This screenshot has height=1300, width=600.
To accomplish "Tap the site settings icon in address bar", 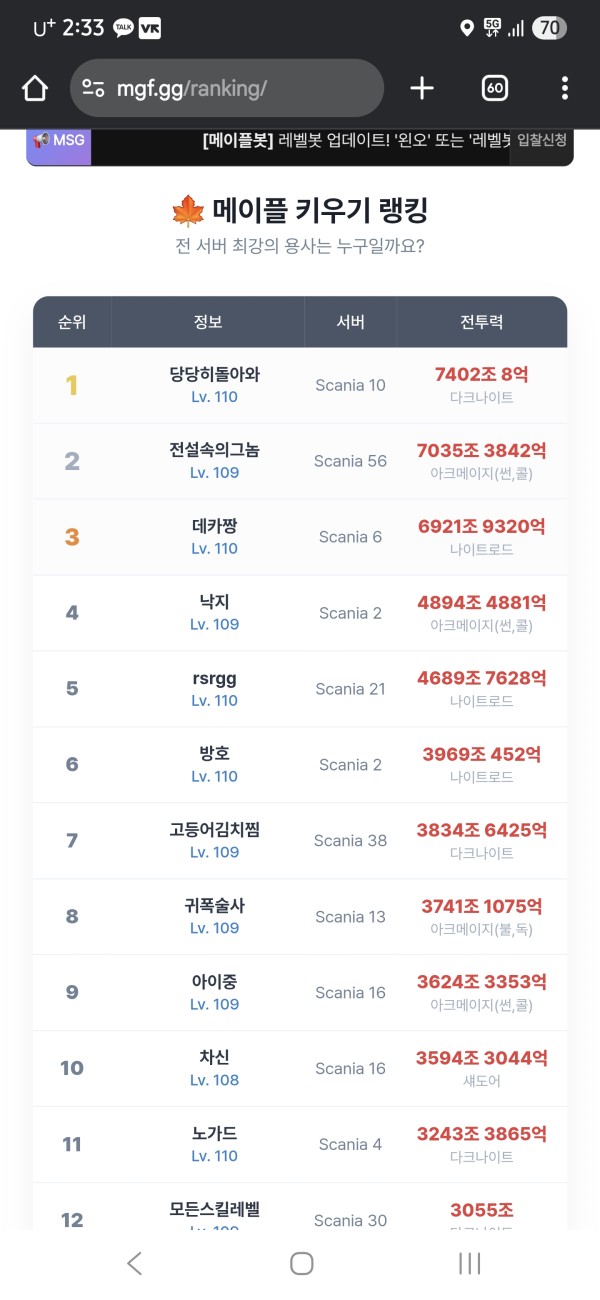I will pyautogui.click(x=94, y=89).
